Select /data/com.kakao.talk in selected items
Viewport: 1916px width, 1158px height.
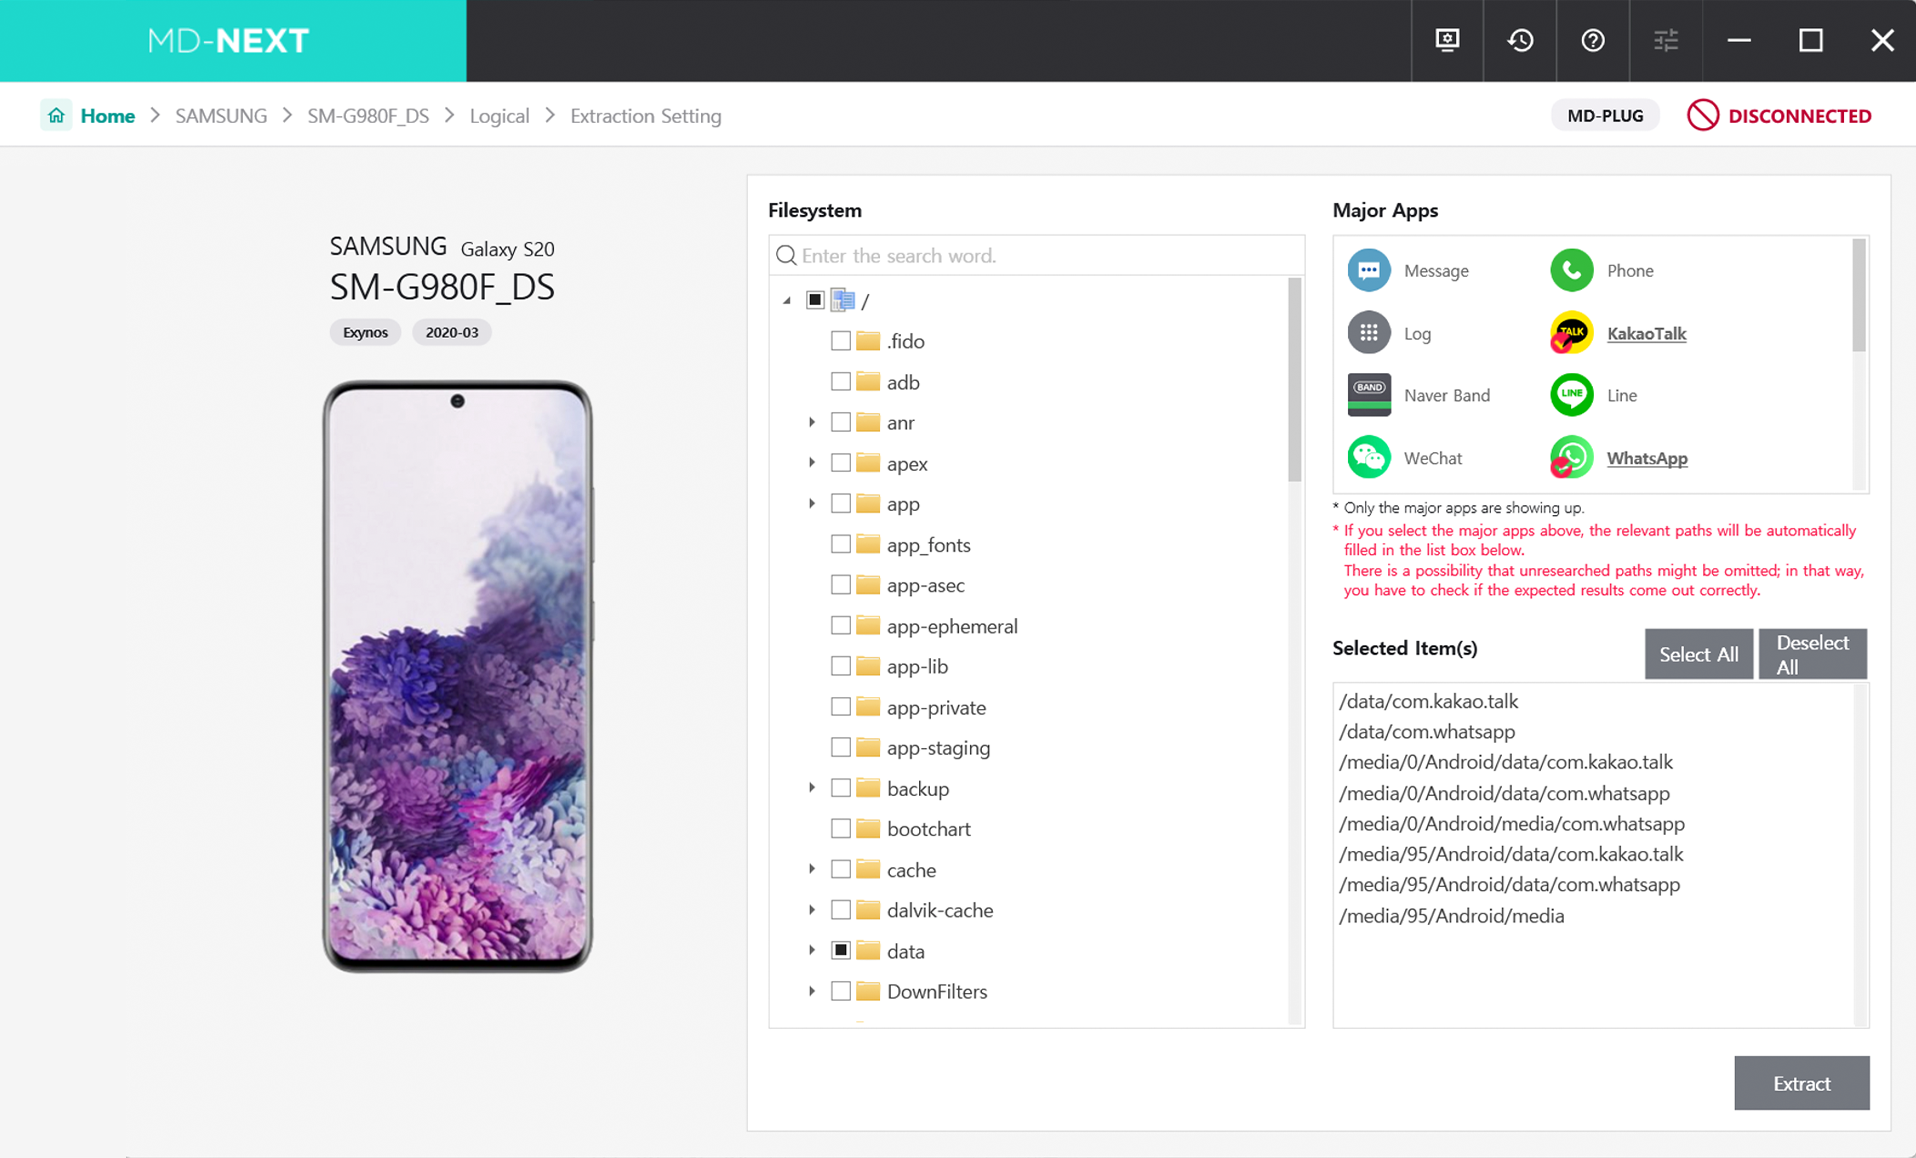1428,701
